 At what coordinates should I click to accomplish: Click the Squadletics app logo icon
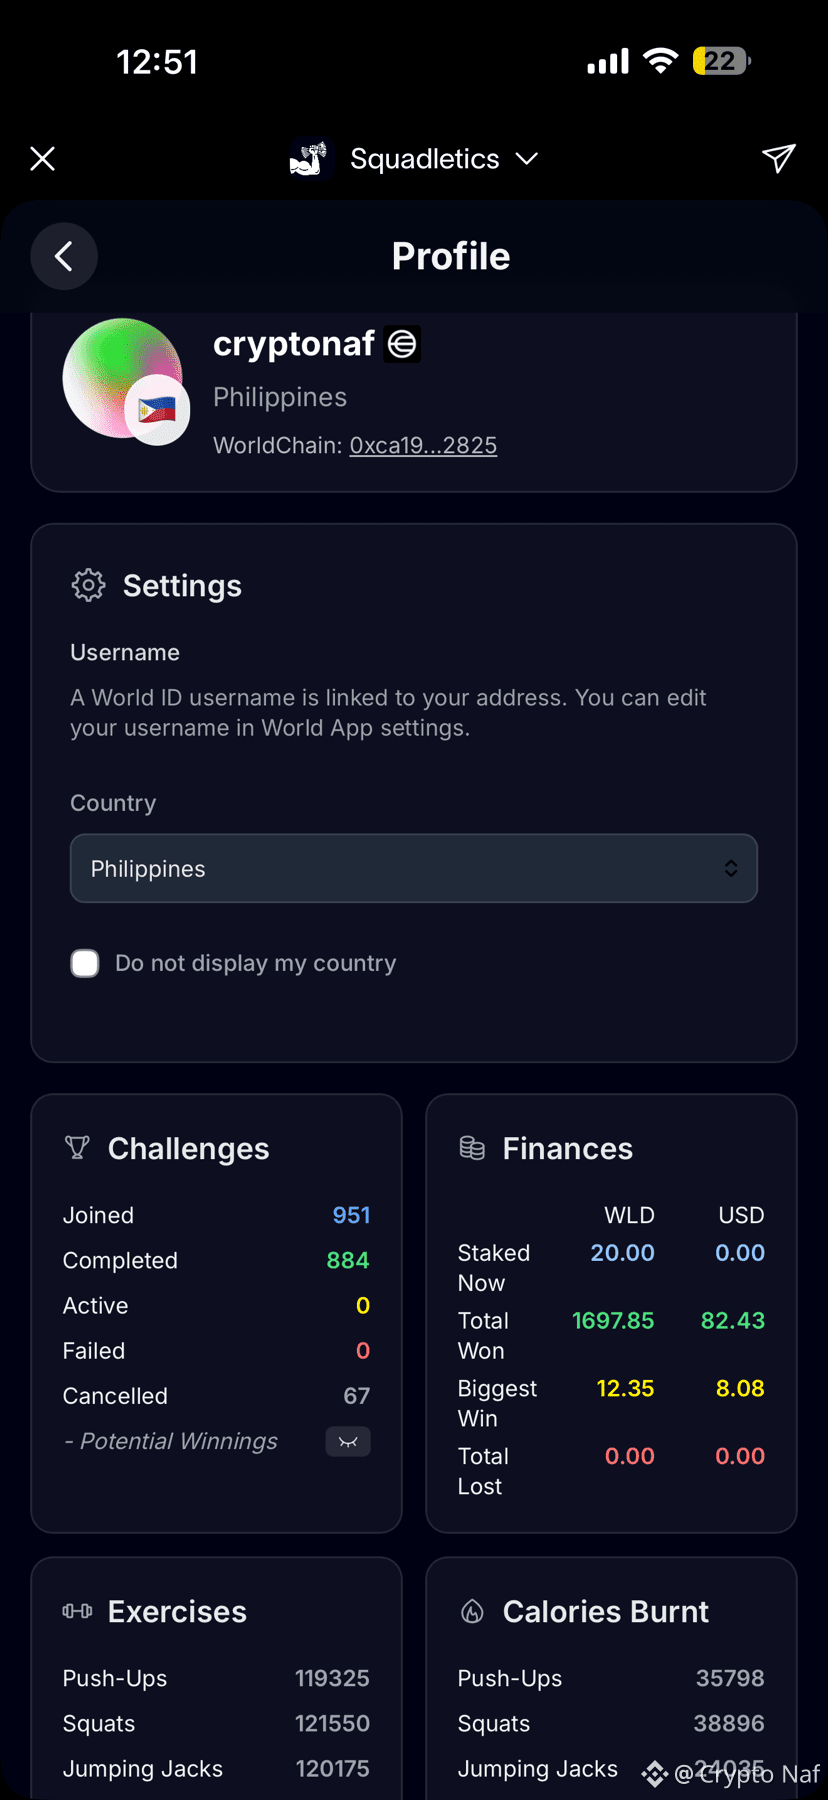pyautogui.click(x=309, y=159)
